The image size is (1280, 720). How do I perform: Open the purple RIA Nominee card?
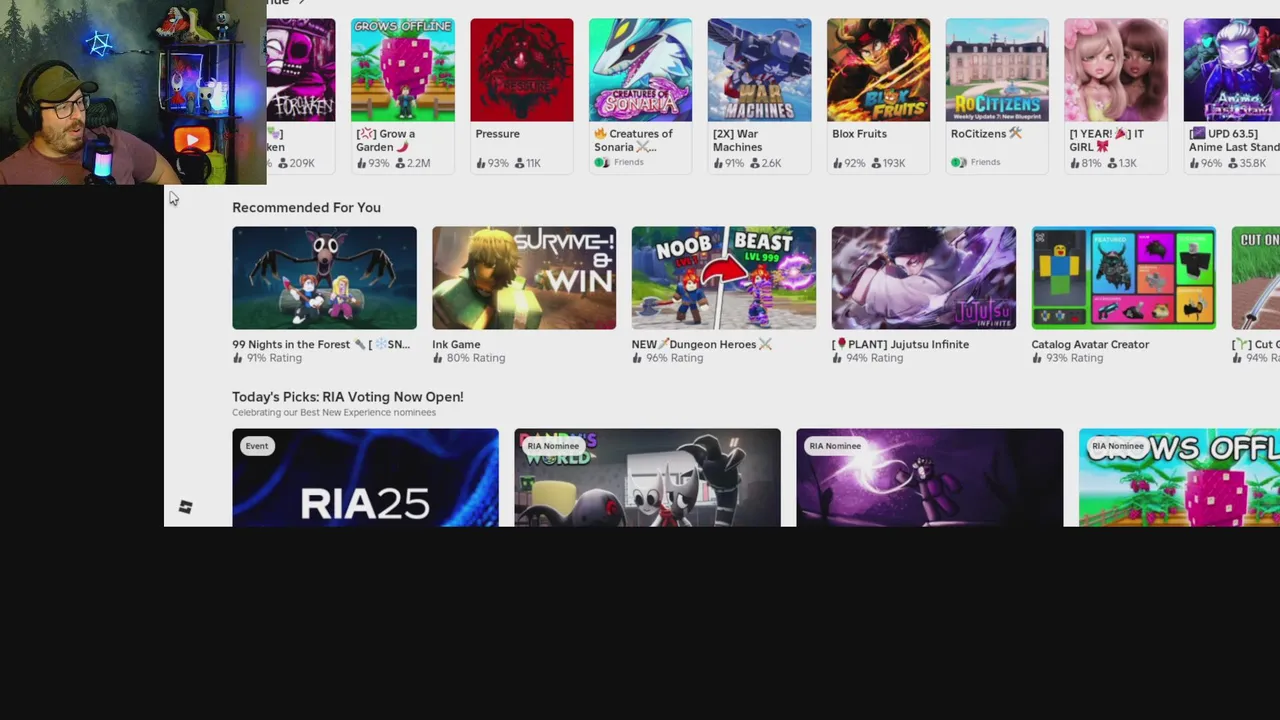(930, 478)
